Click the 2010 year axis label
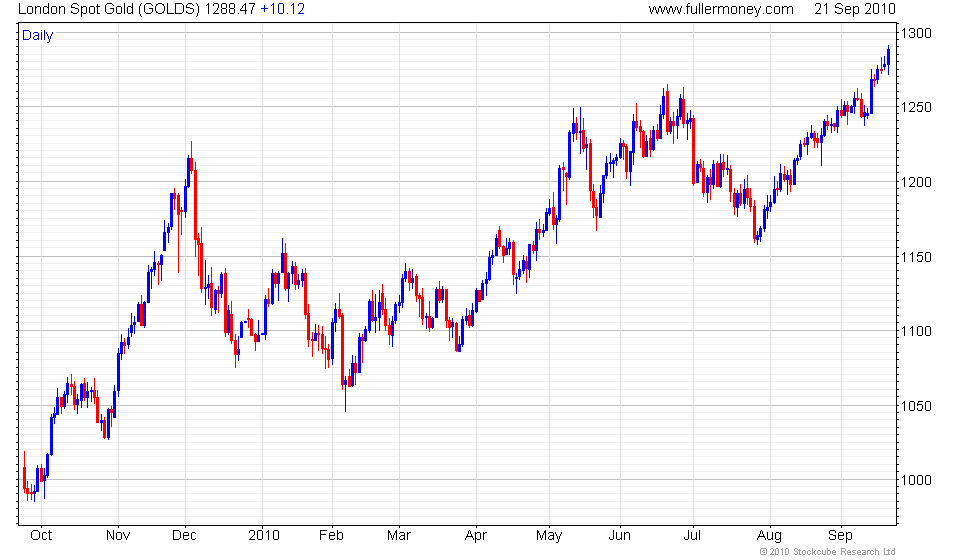Screen dimensions: 980x560 pos(264,535)
